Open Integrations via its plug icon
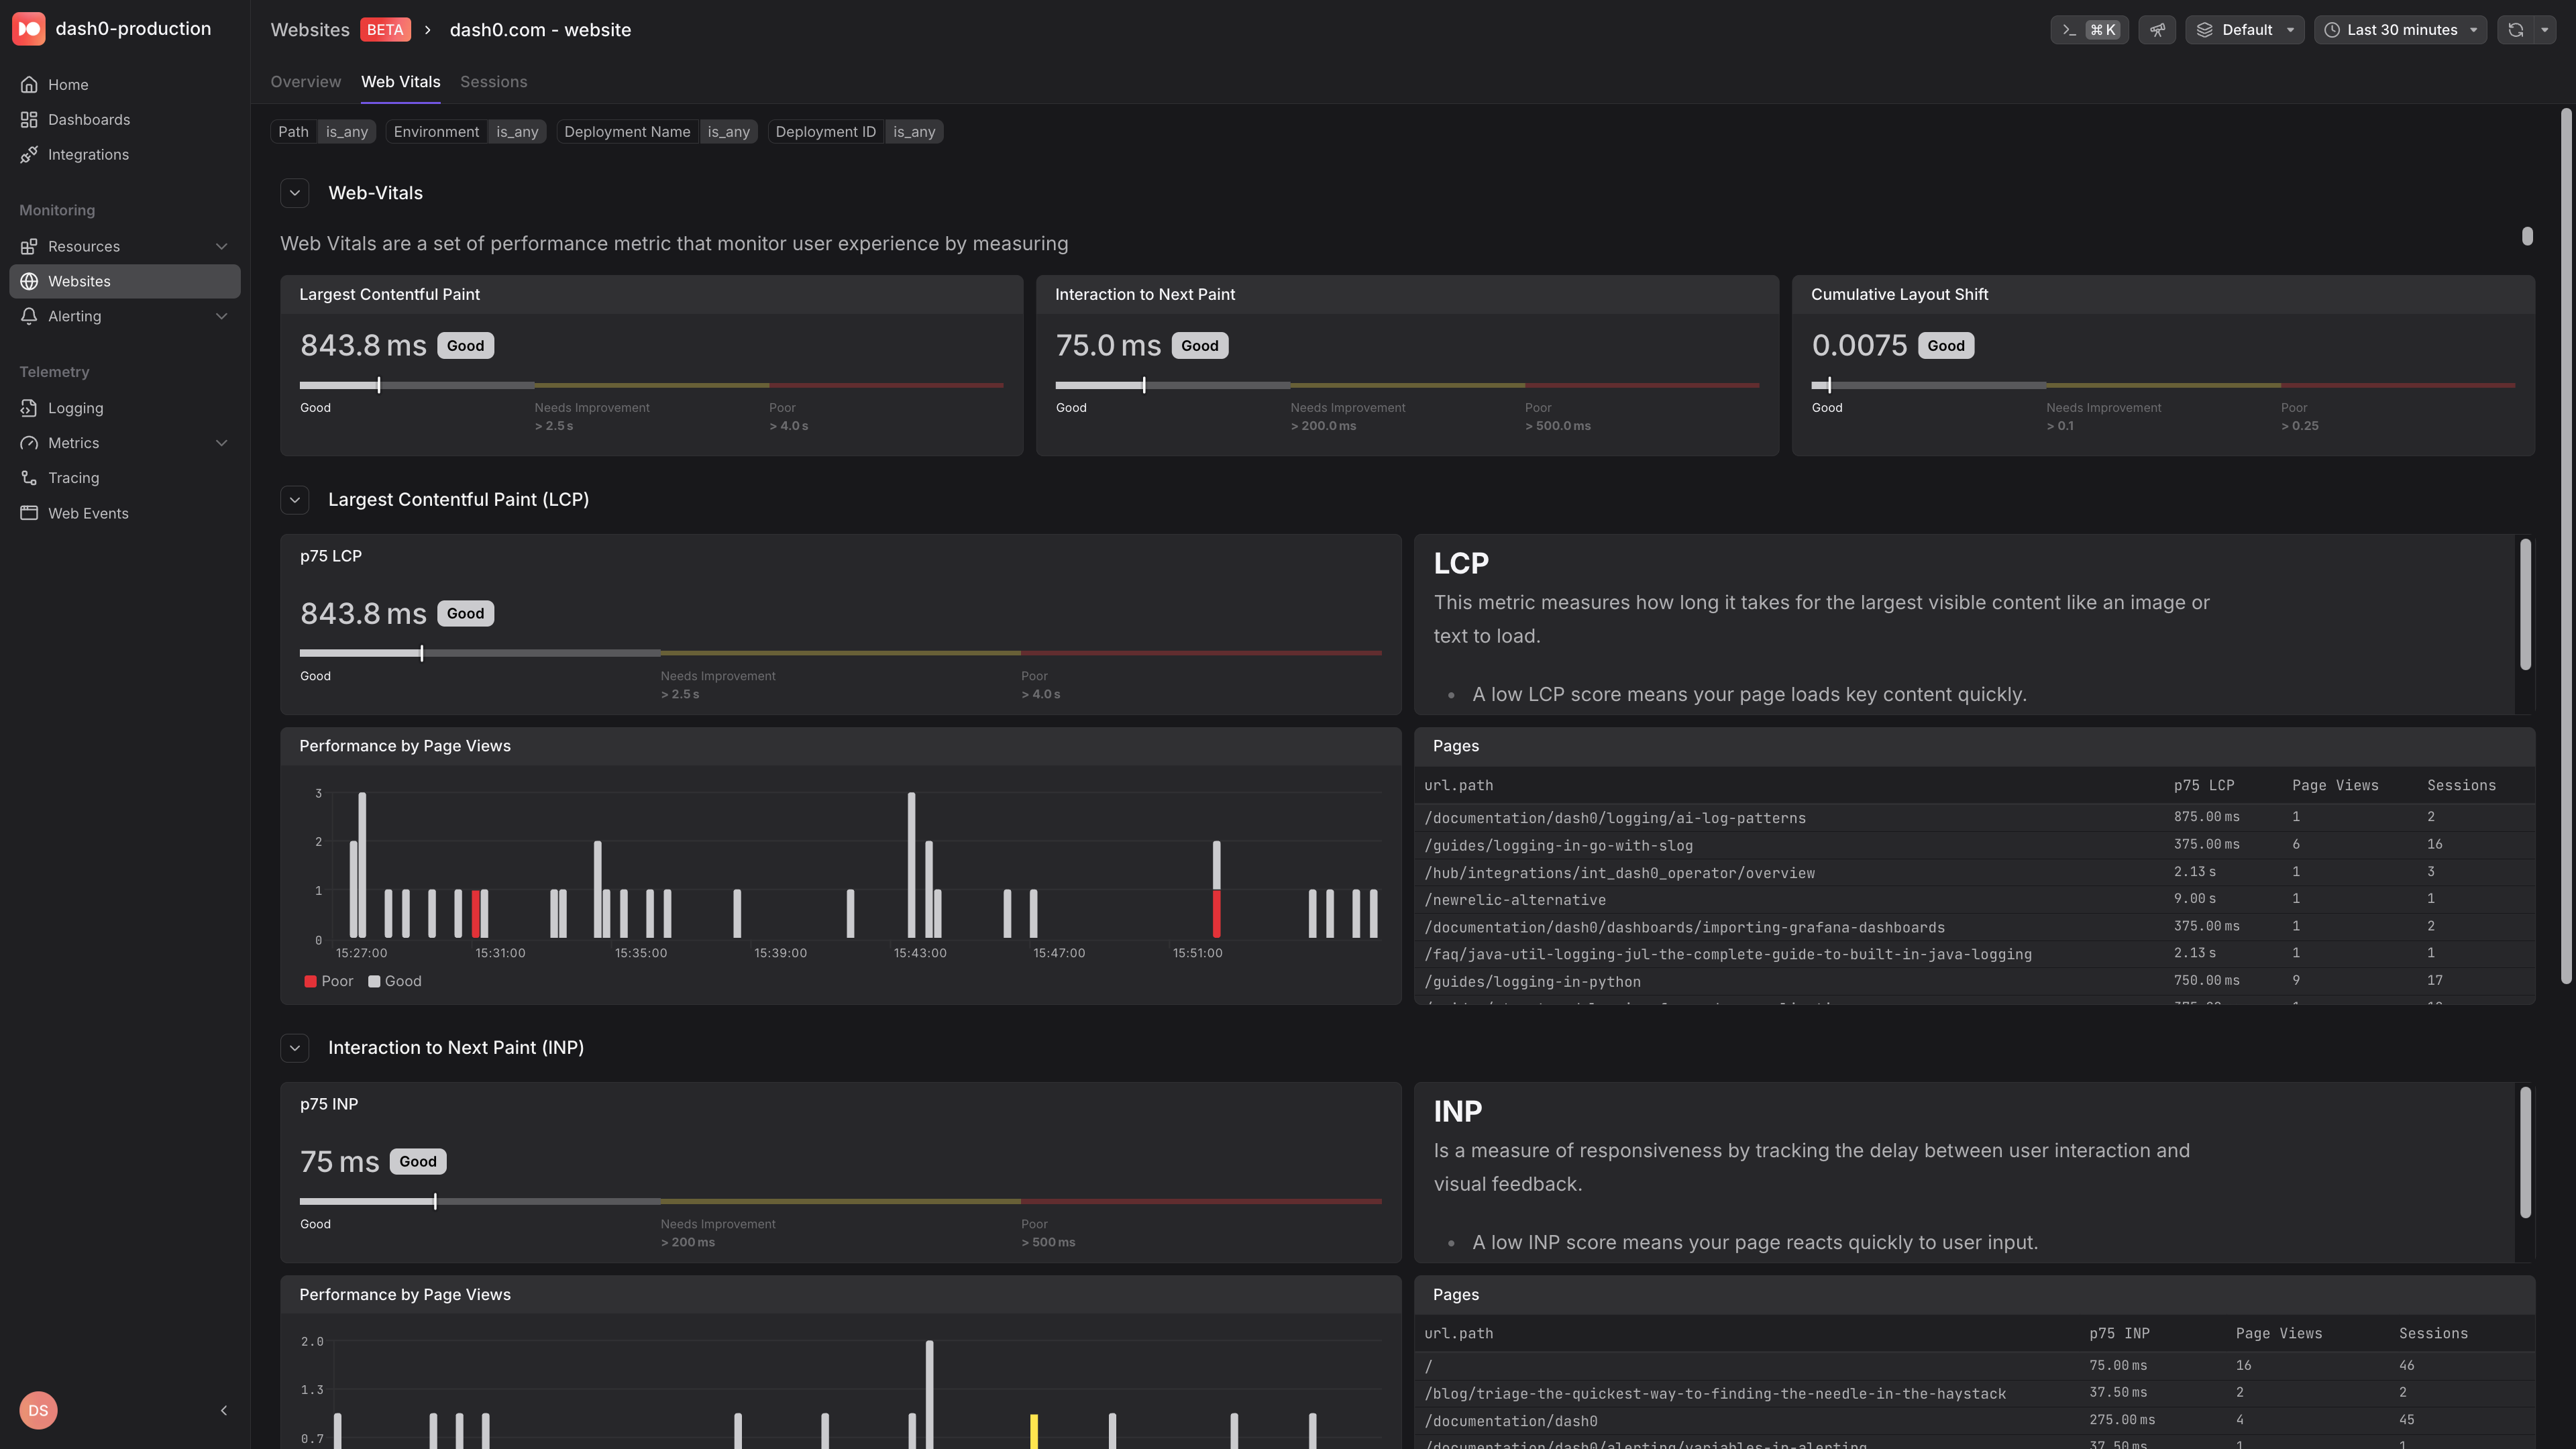Screen dimensions: 2576x1449 (x=29, y=155)
